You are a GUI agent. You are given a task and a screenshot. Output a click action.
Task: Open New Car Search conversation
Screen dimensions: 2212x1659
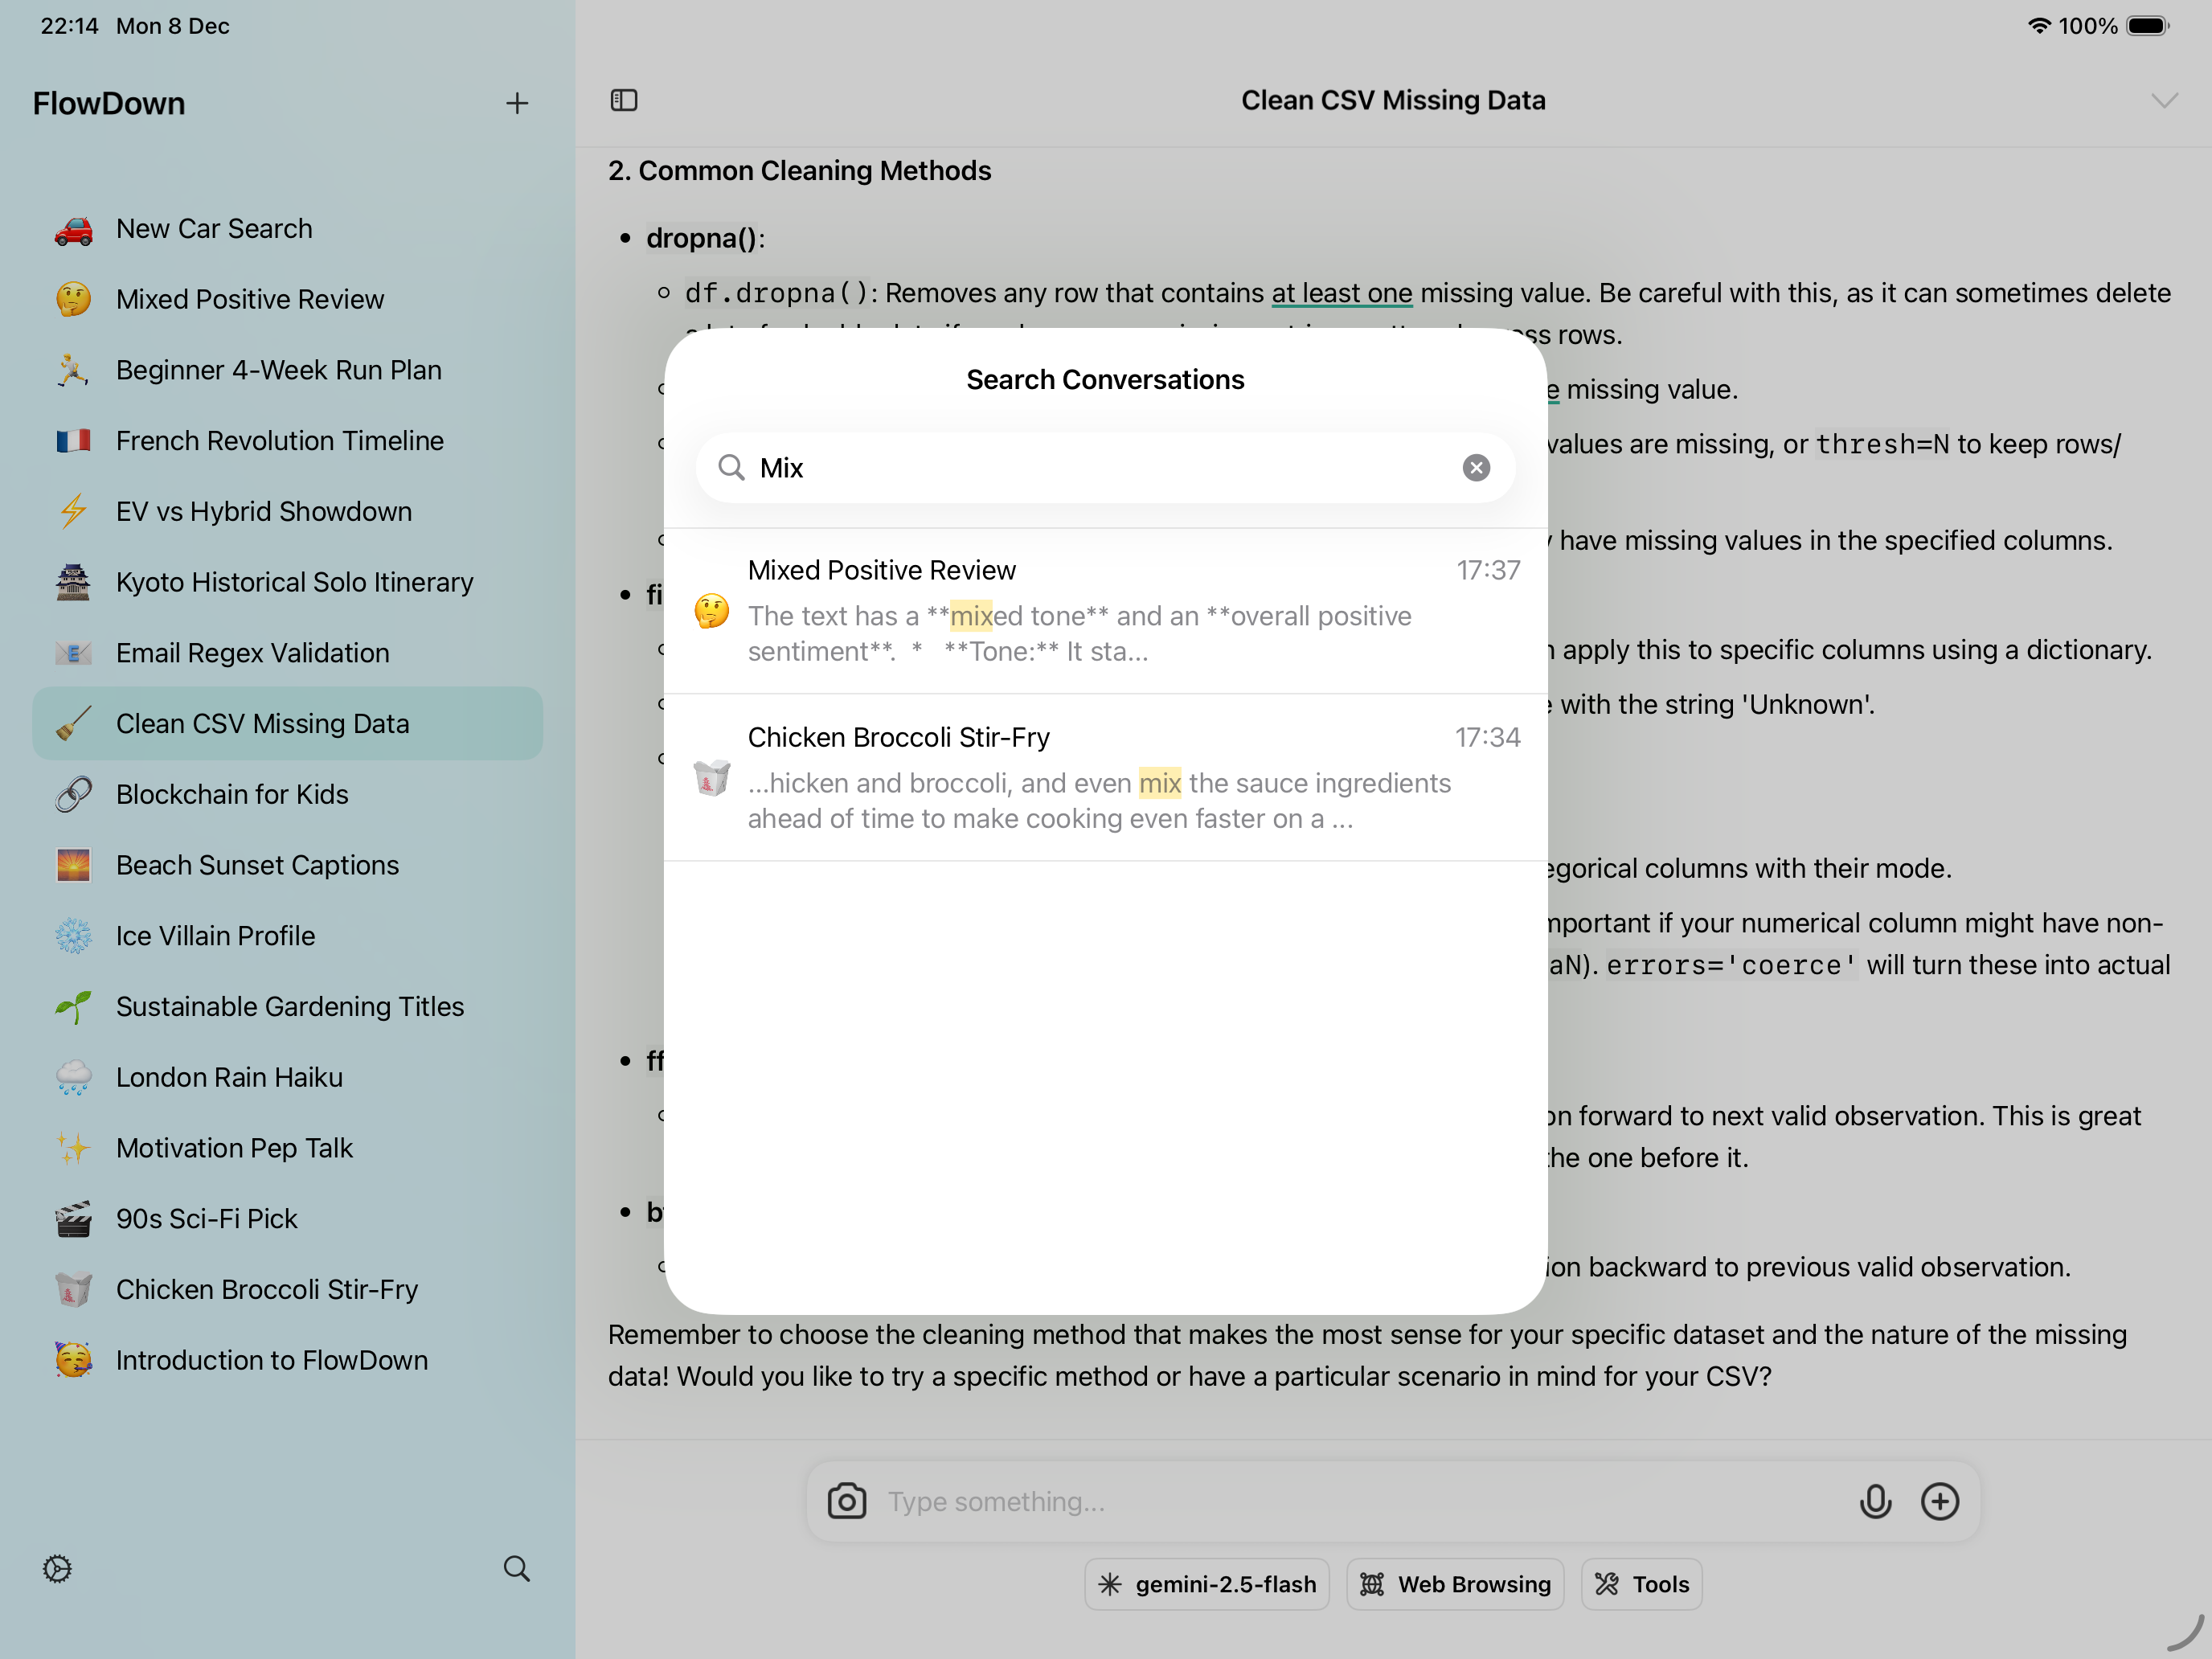pyautogui.click(x=288, y=229)
